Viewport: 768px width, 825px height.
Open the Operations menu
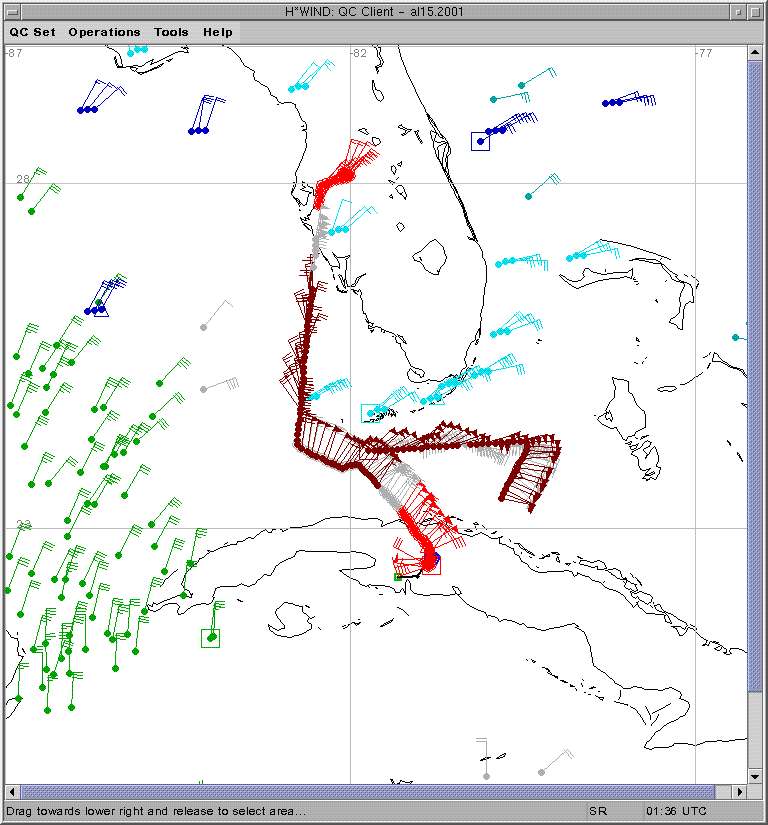point(104,32)
